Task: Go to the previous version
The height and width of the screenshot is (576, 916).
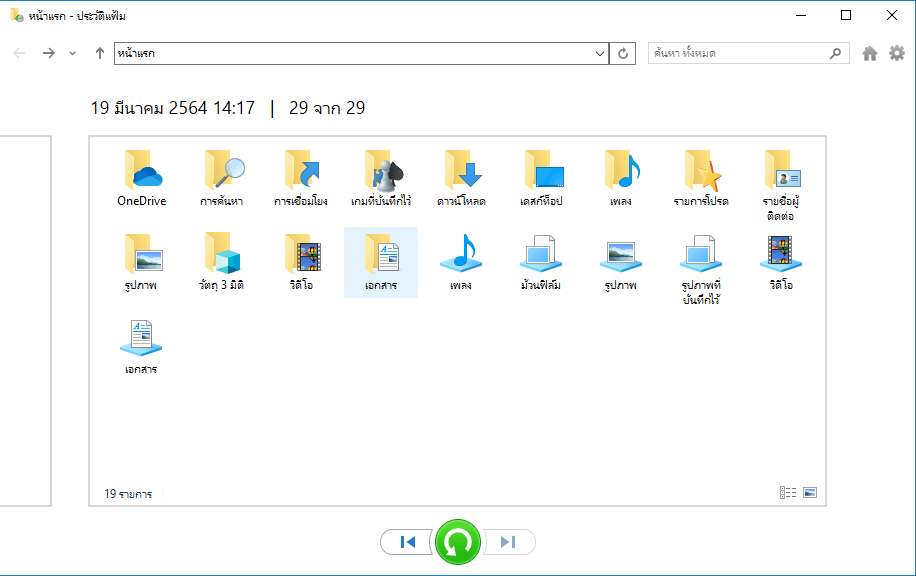Action: pos(407,542)
